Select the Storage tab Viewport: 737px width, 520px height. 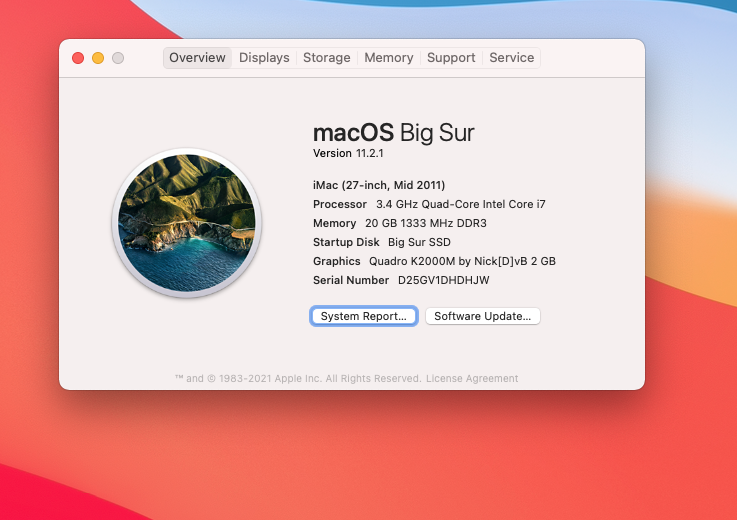pos(327,58)
